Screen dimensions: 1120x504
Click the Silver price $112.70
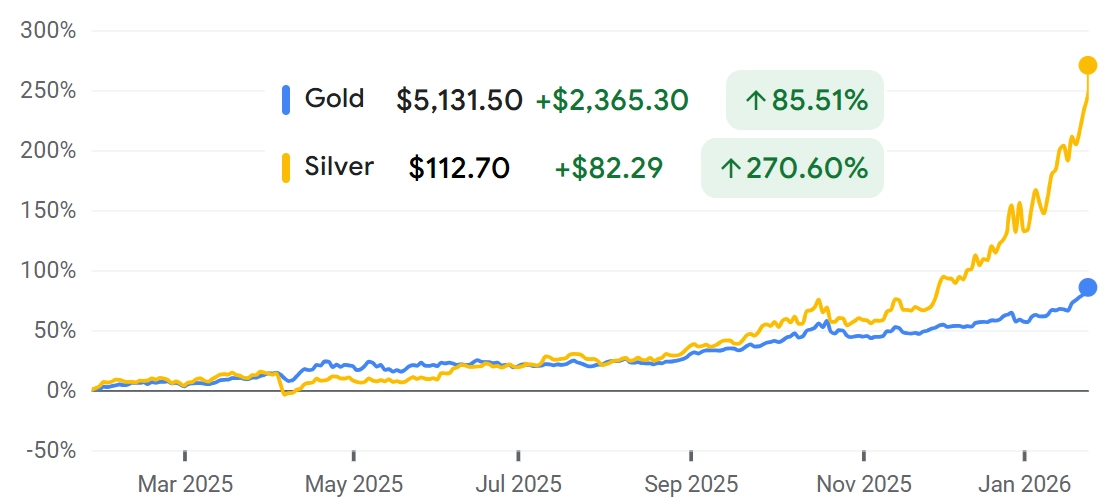(x=459, y=168)
